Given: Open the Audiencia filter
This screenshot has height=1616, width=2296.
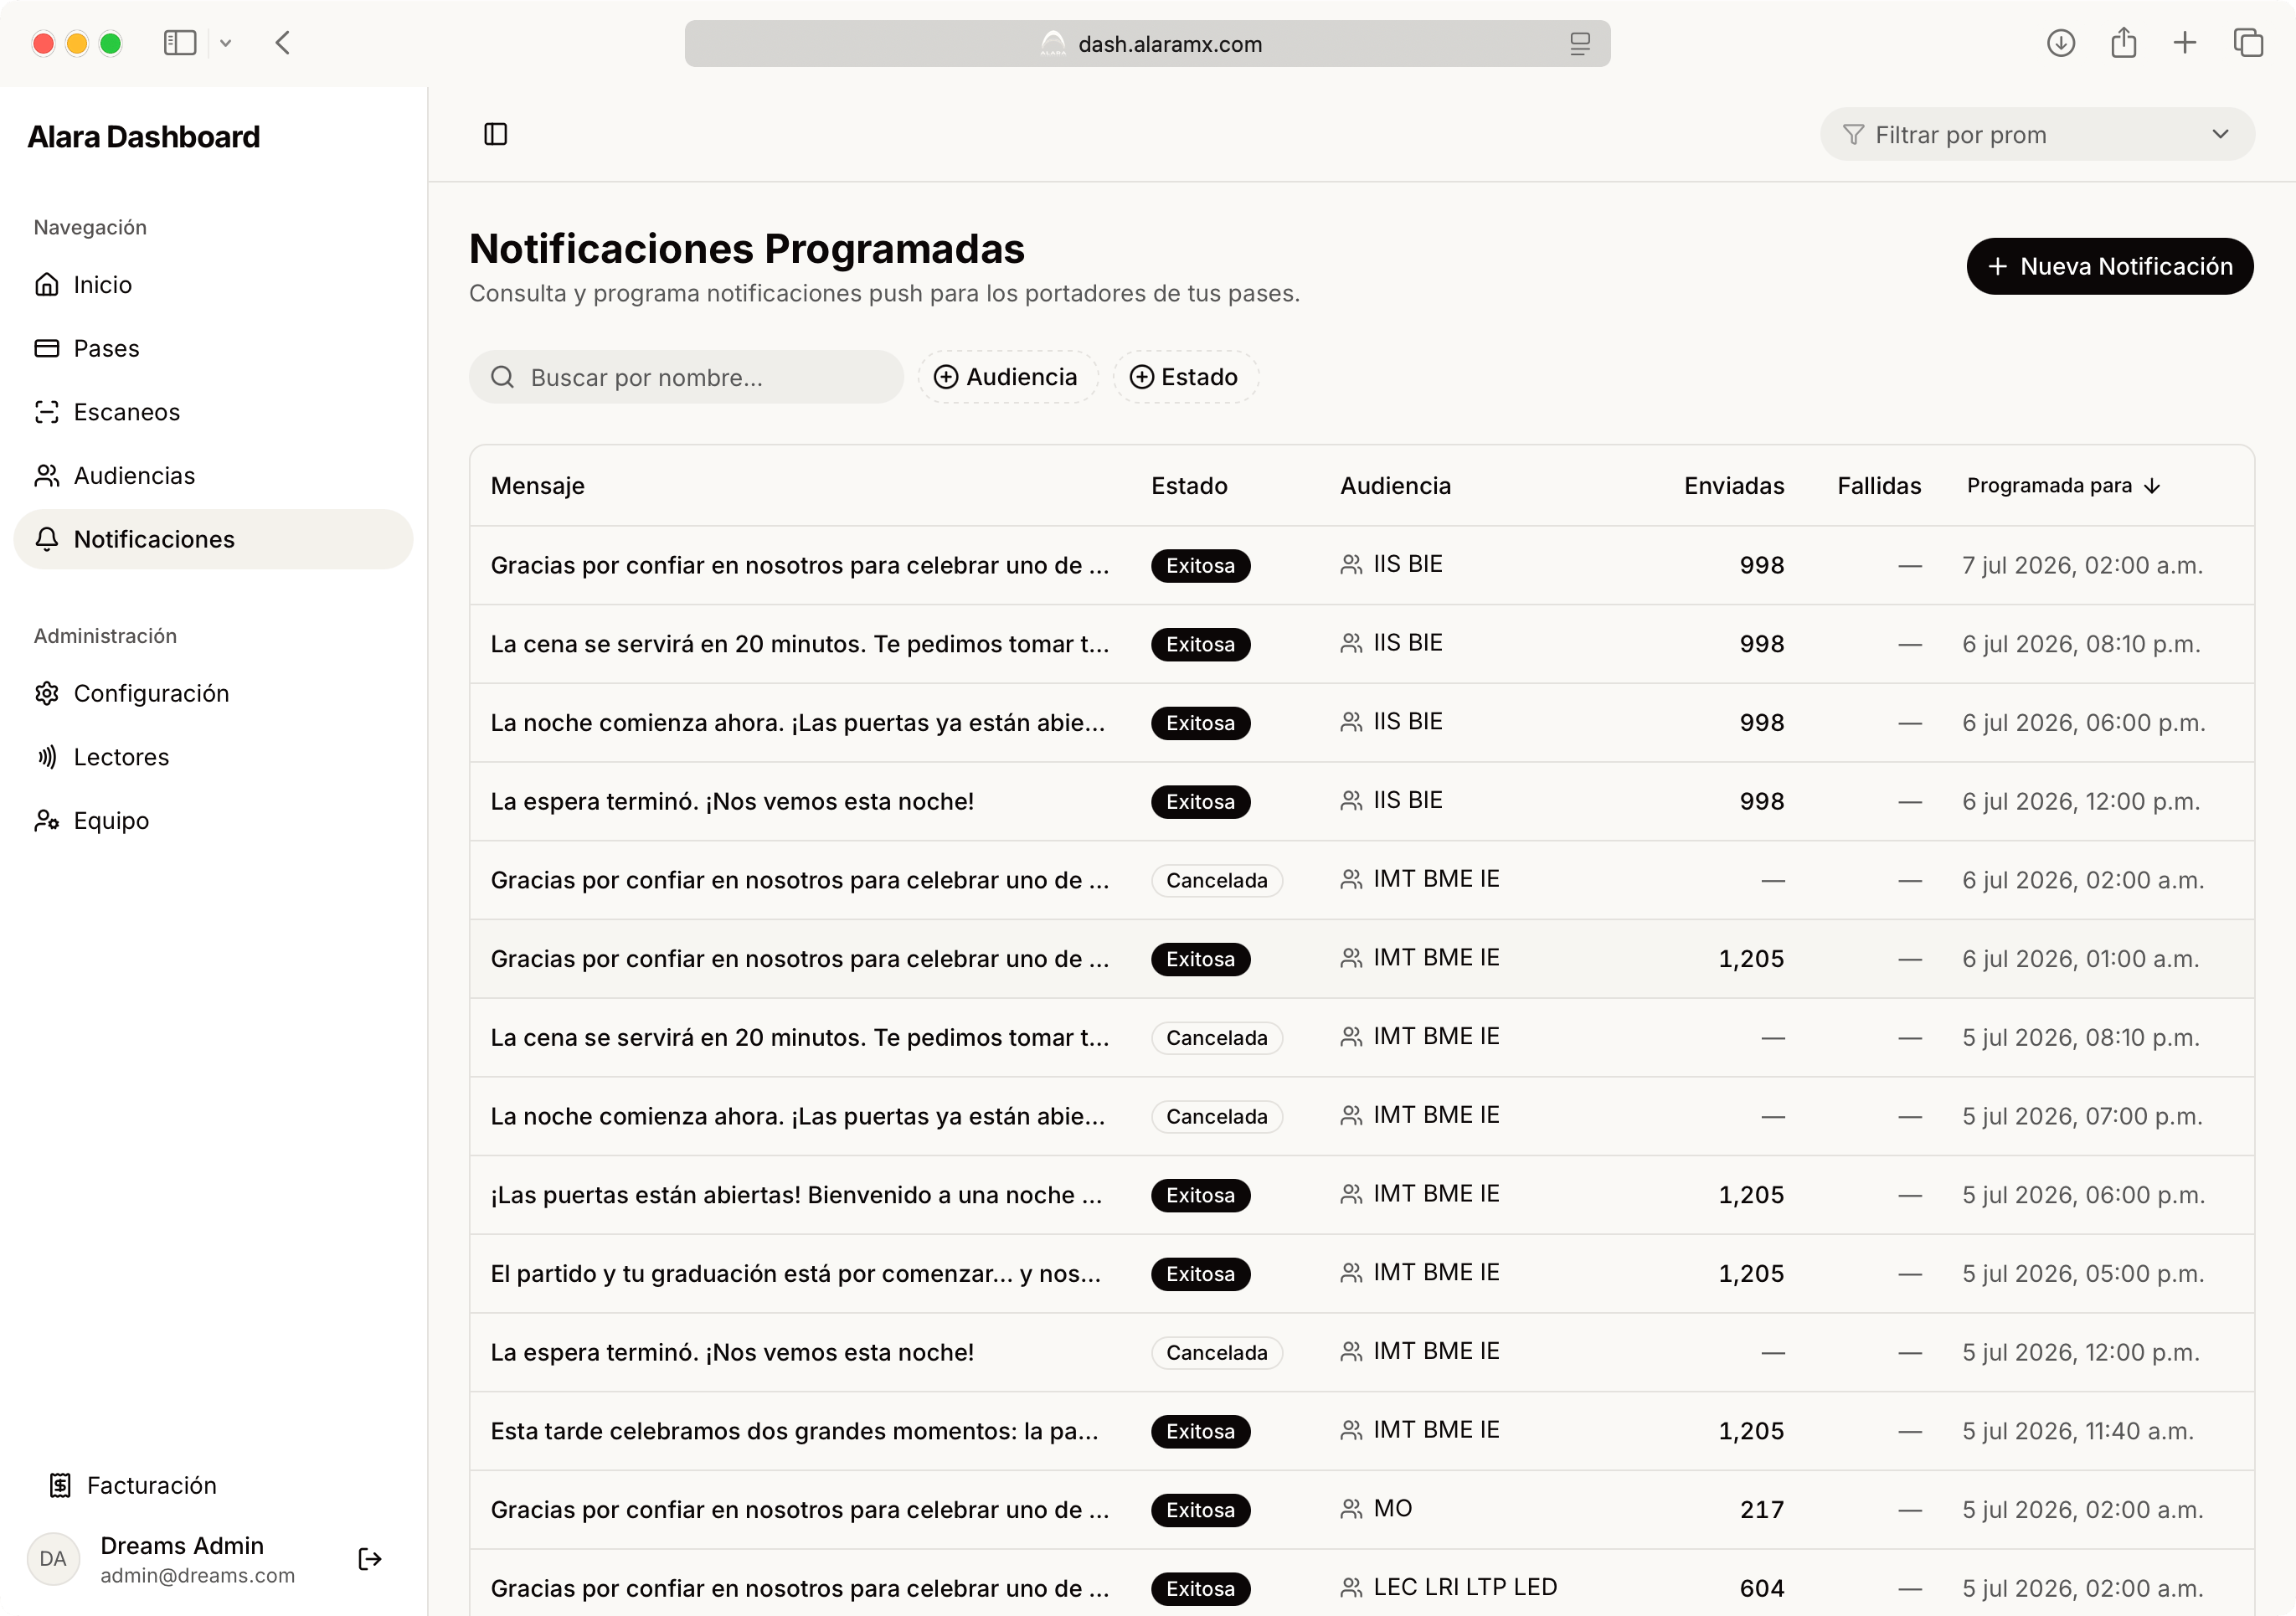Looking at the screenshot, I should click(1007, 377).
